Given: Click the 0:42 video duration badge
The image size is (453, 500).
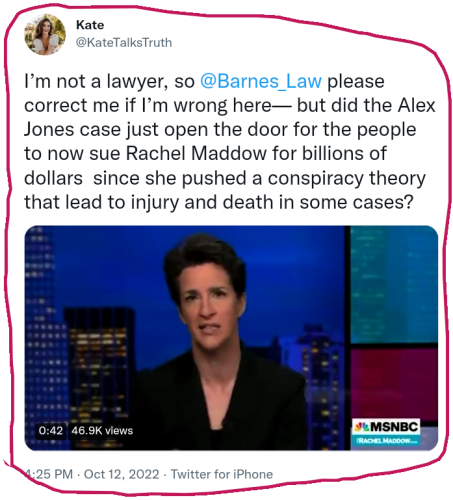Looking at the screenshot, I should (x=51, y=430).
